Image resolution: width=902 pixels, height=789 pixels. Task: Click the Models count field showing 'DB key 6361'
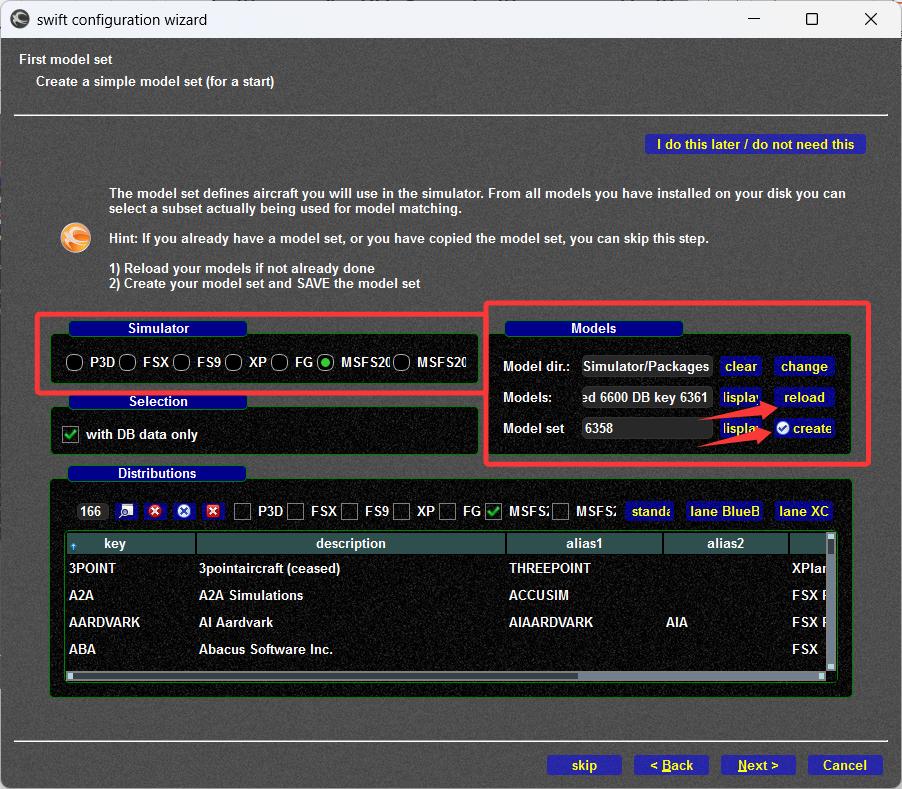click(x=647, y=397)
